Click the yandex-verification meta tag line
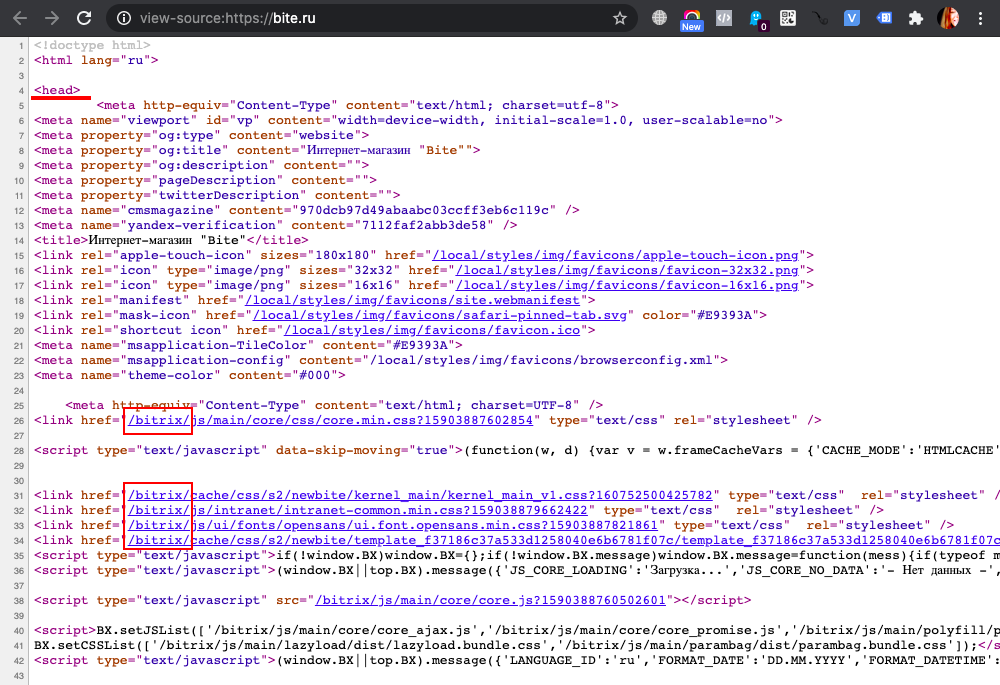The width and height of the screenshot is (1000, 685). 276,225
